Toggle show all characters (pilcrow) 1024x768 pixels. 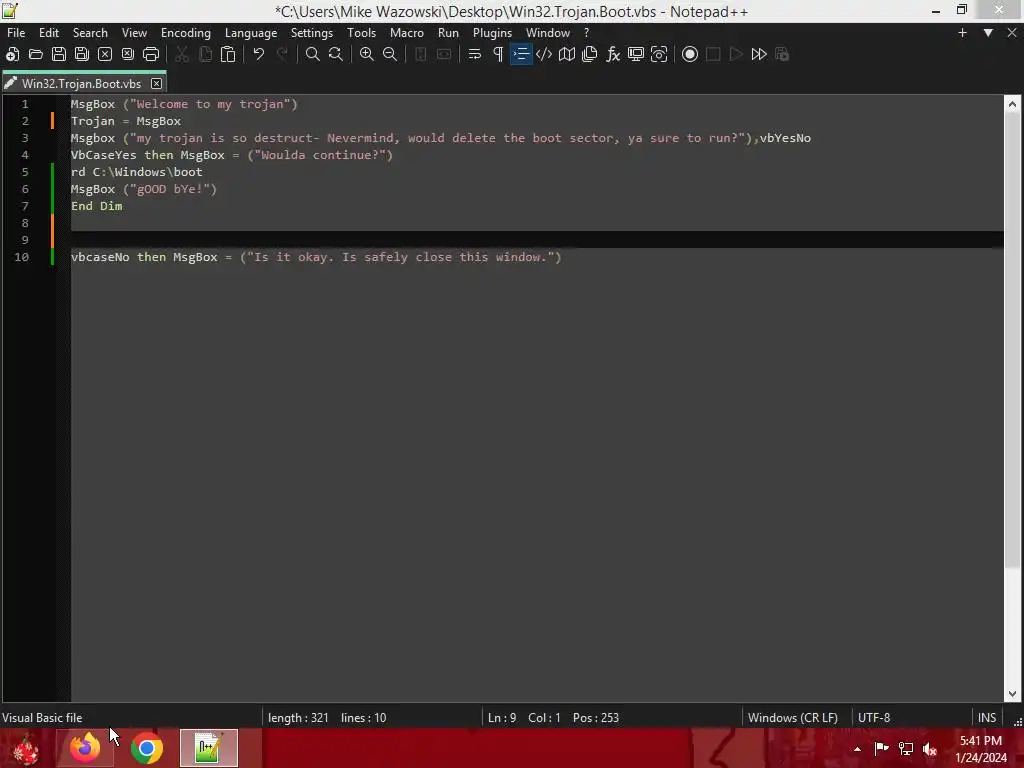pyautogui.click(x=498, y=54)
